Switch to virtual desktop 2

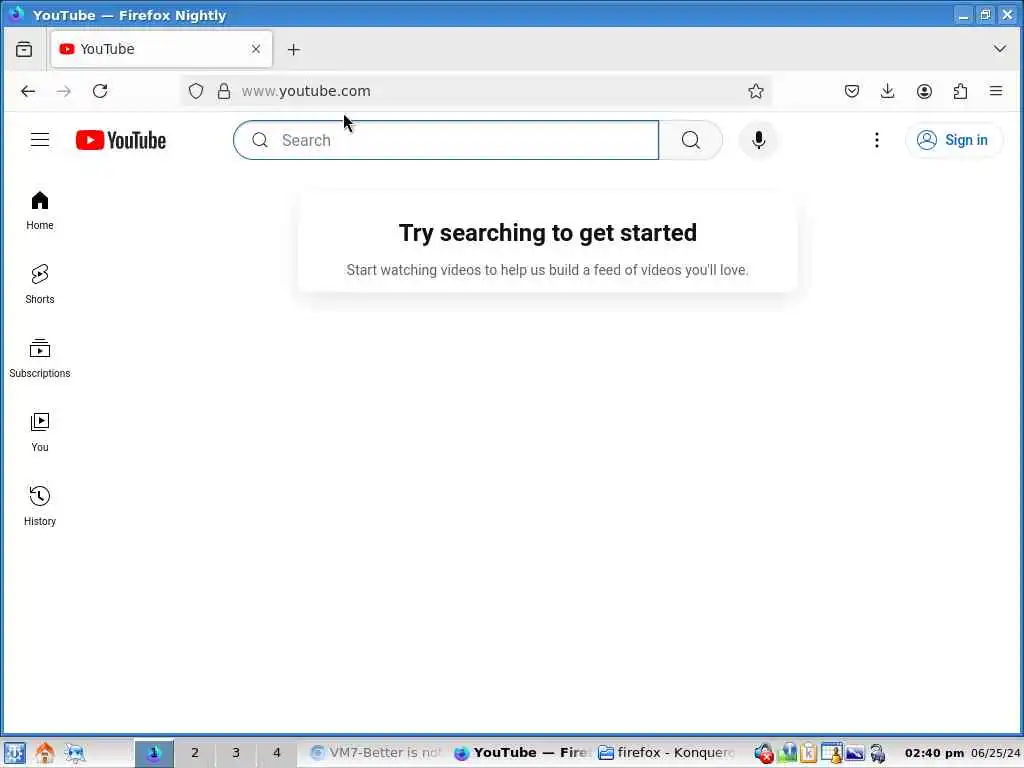click(195, 753)
